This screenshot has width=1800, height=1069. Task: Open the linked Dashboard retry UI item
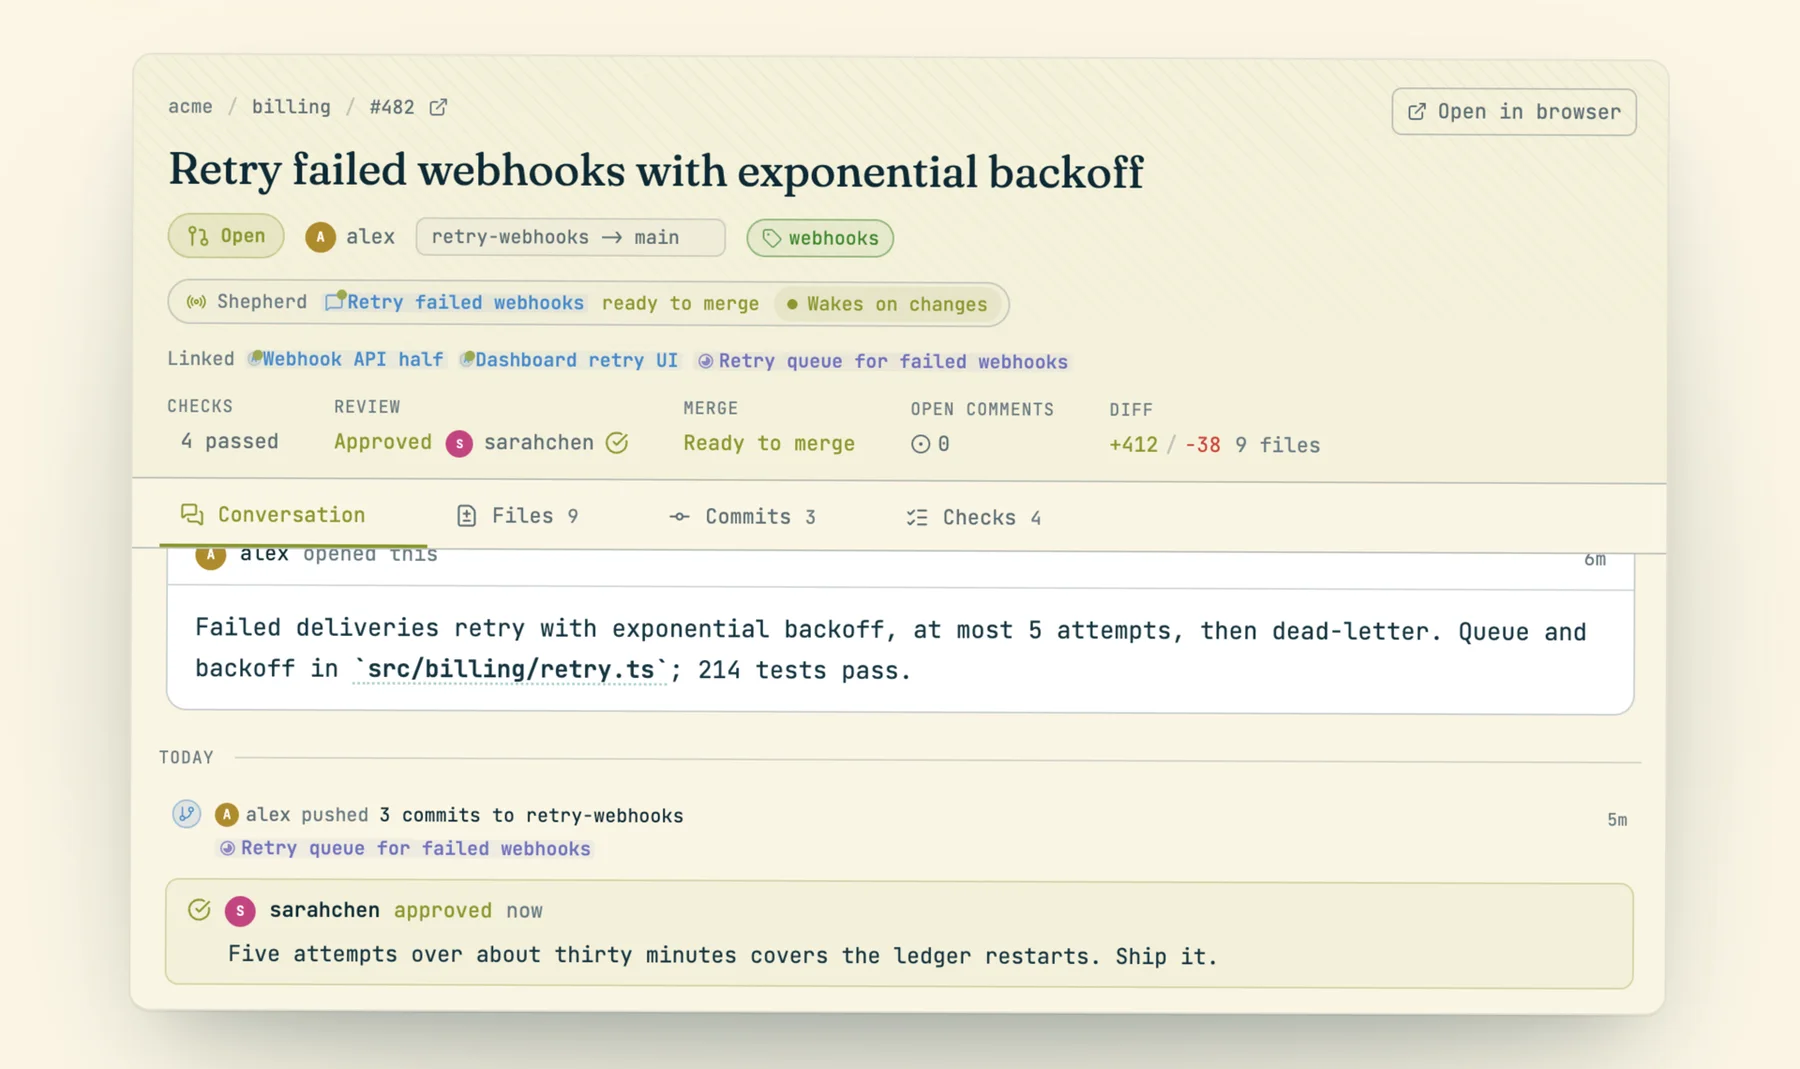coord(569,360)
